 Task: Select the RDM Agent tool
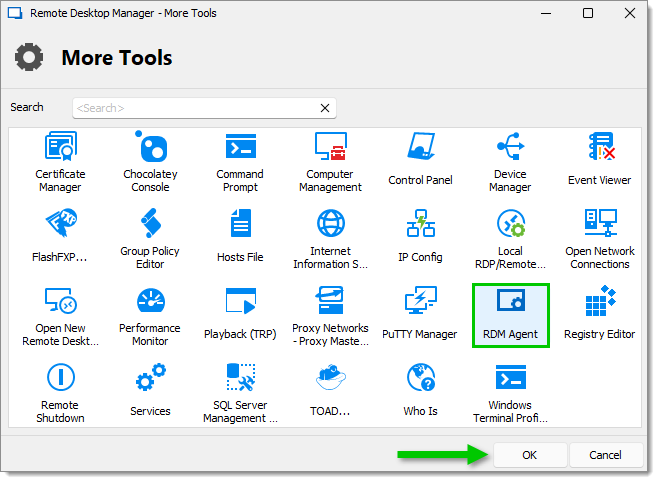tap(511, 315)
